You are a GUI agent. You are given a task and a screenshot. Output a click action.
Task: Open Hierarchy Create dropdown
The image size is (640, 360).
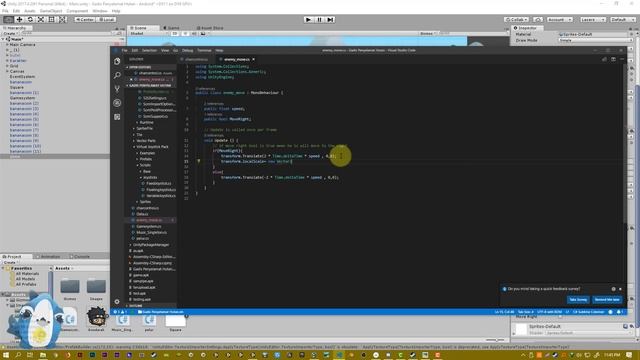pos(10,33)
